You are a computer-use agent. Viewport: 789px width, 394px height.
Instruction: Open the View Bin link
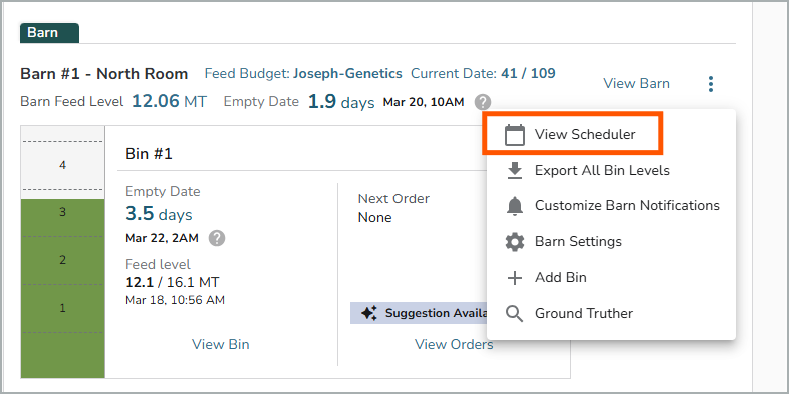point(220,344)
